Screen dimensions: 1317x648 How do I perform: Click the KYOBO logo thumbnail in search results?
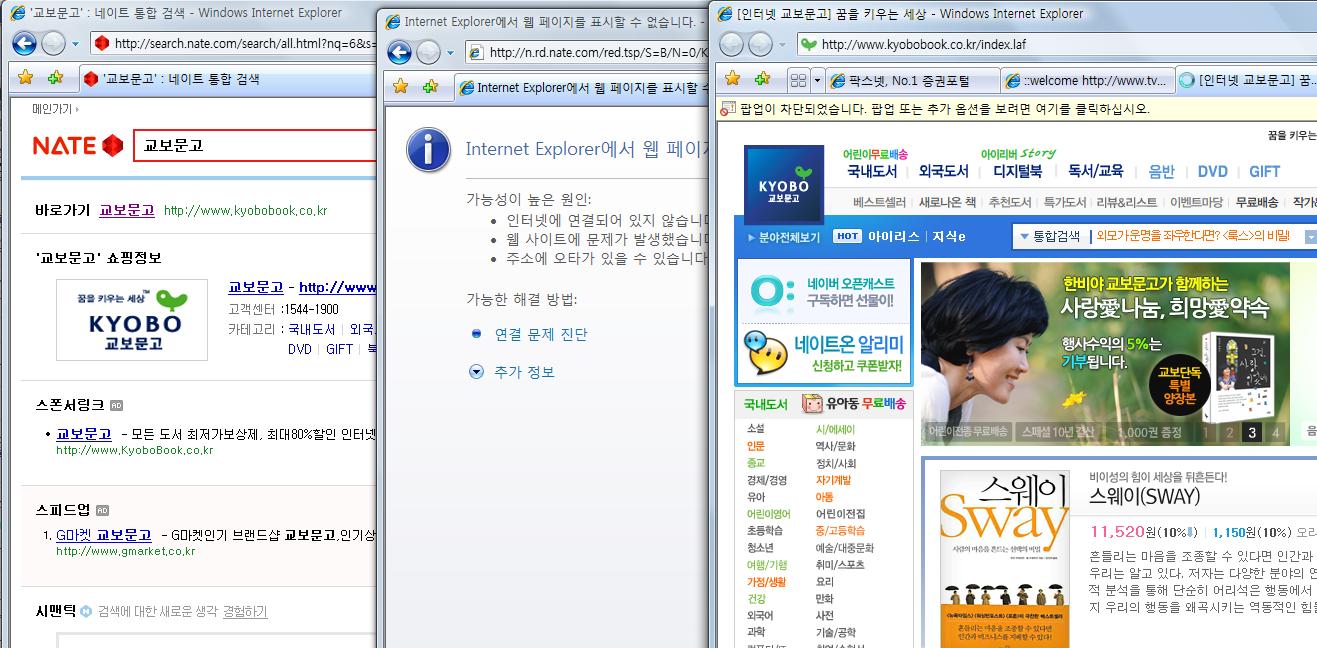pyautogui.click(x=132, y=320)
